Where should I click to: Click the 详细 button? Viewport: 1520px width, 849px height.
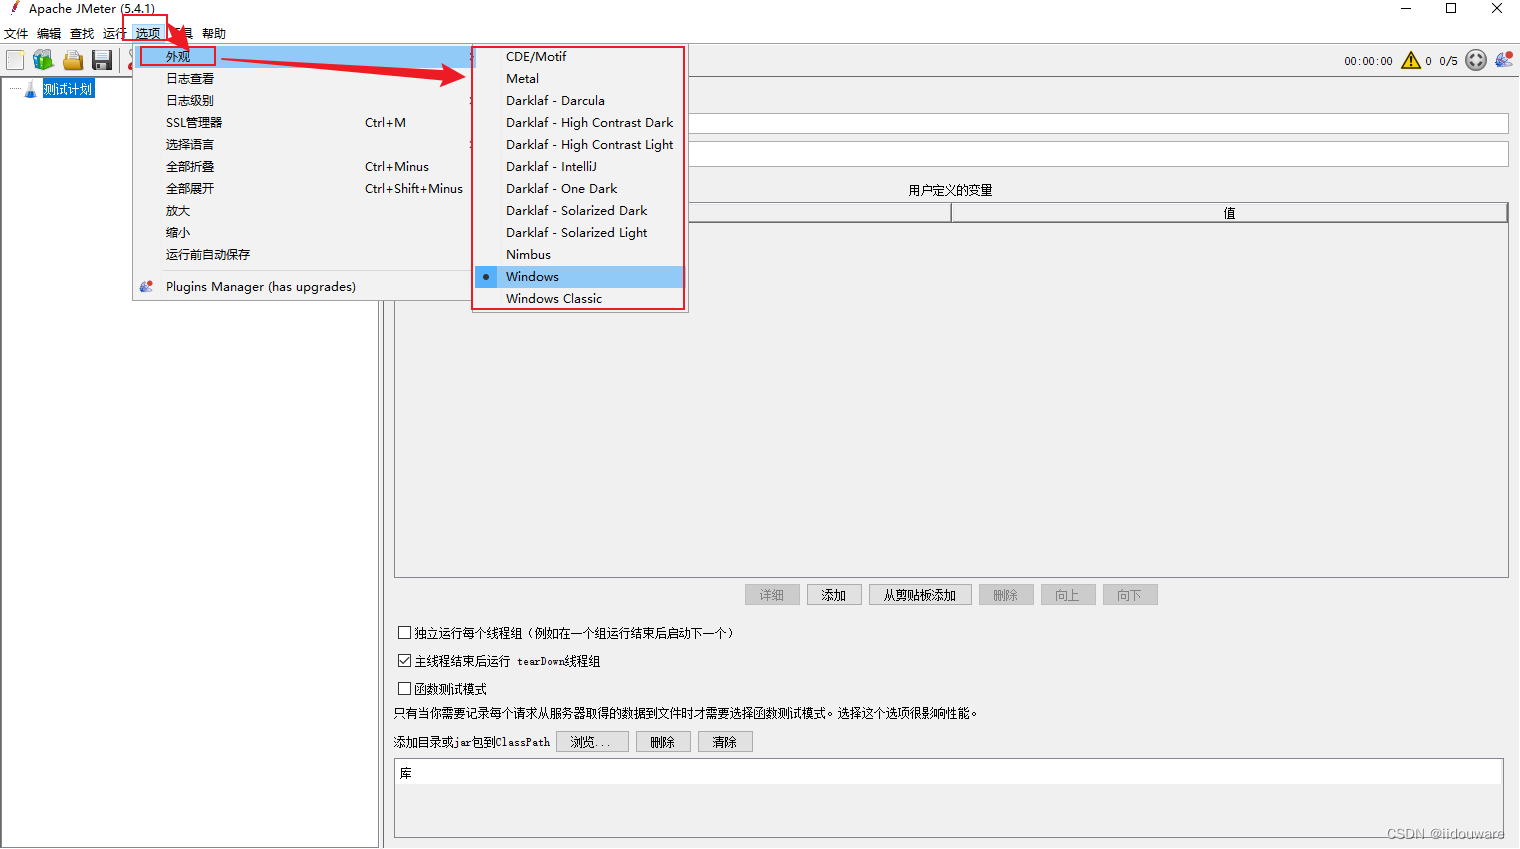point(772,595)
